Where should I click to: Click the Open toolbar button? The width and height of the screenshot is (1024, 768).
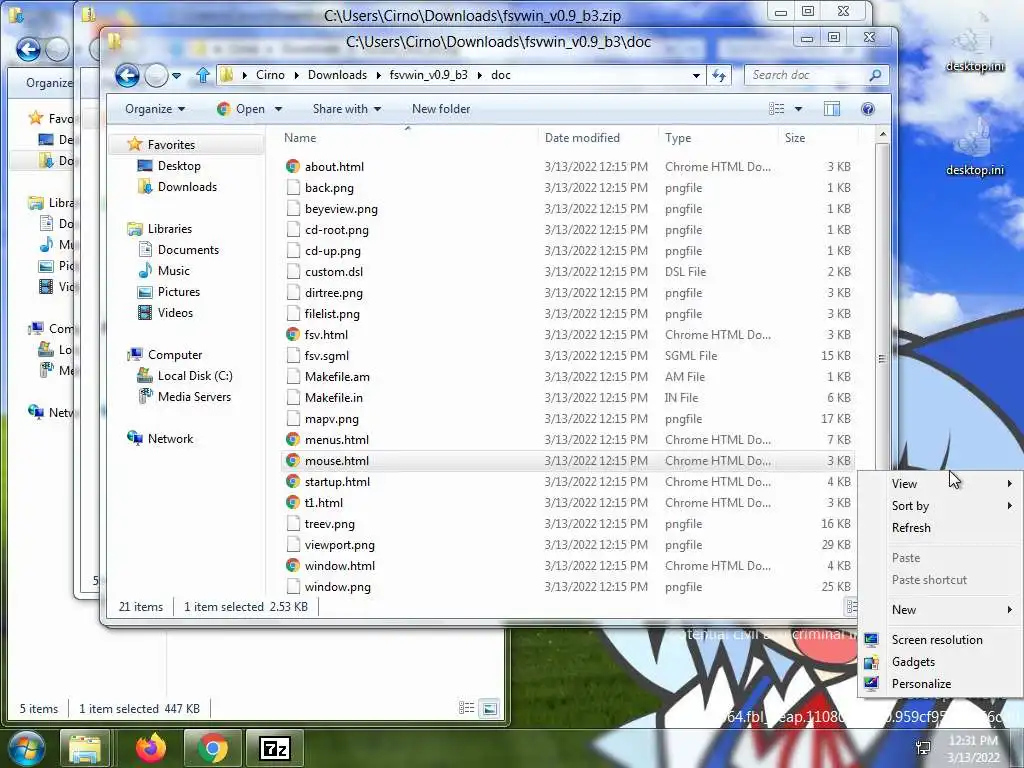(241, 109)
